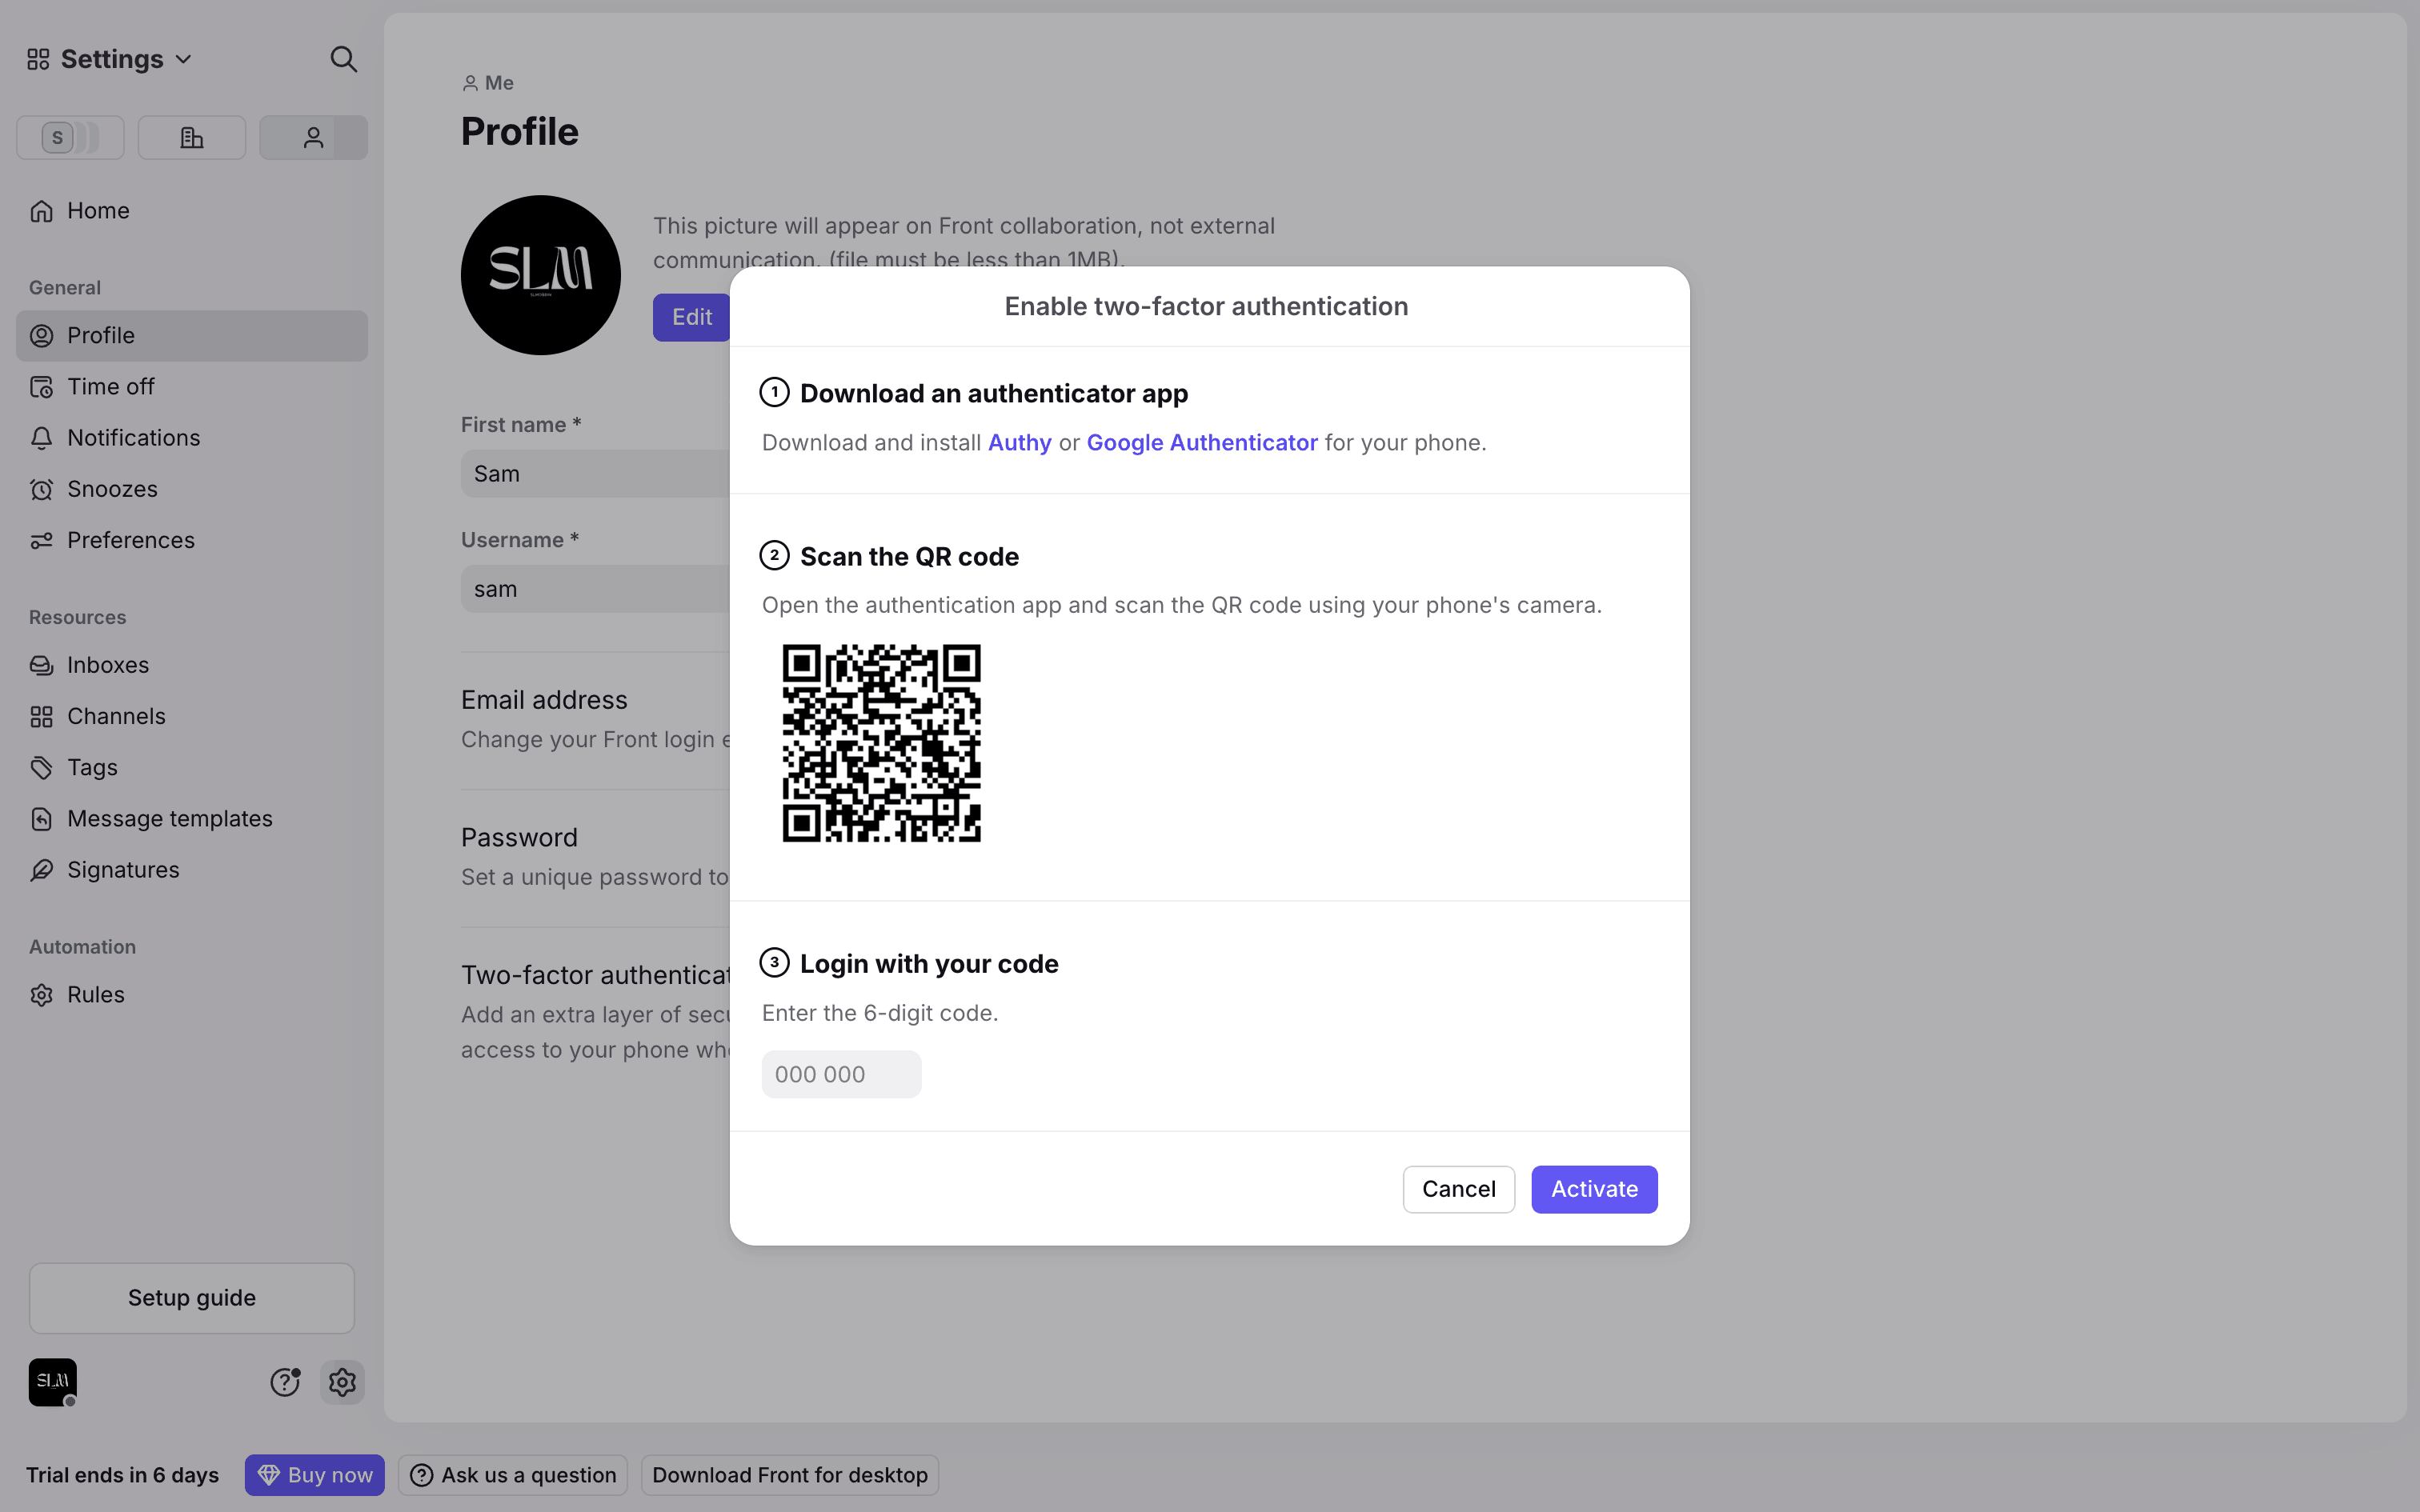Click the Buy now diamond button
This screenshot has height=1512, width=2420.
[x=314, y=1475]
